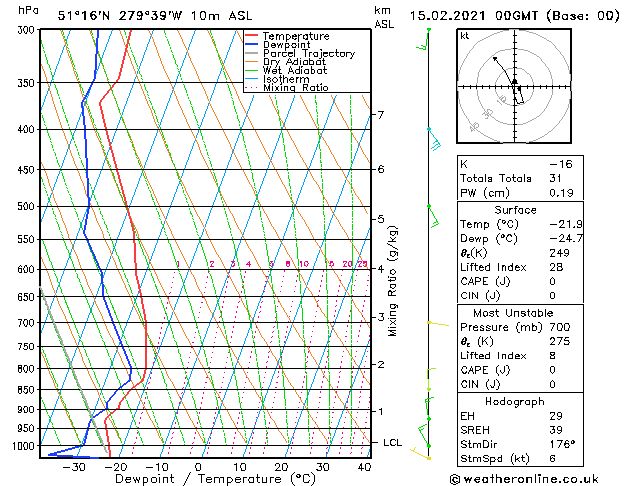Click the gray Parcel Trajectory swatch in legend

(252, 53)
